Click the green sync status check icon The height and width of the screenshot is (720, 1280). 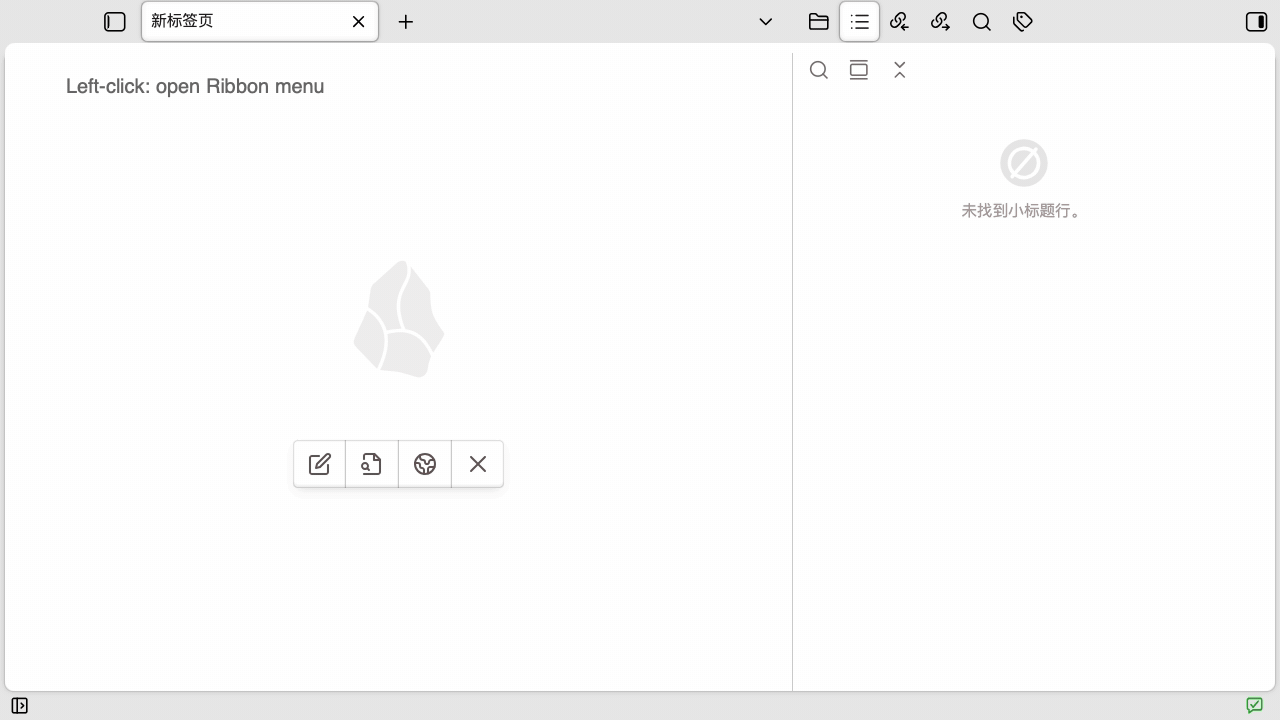click(x=1255, y=706)
